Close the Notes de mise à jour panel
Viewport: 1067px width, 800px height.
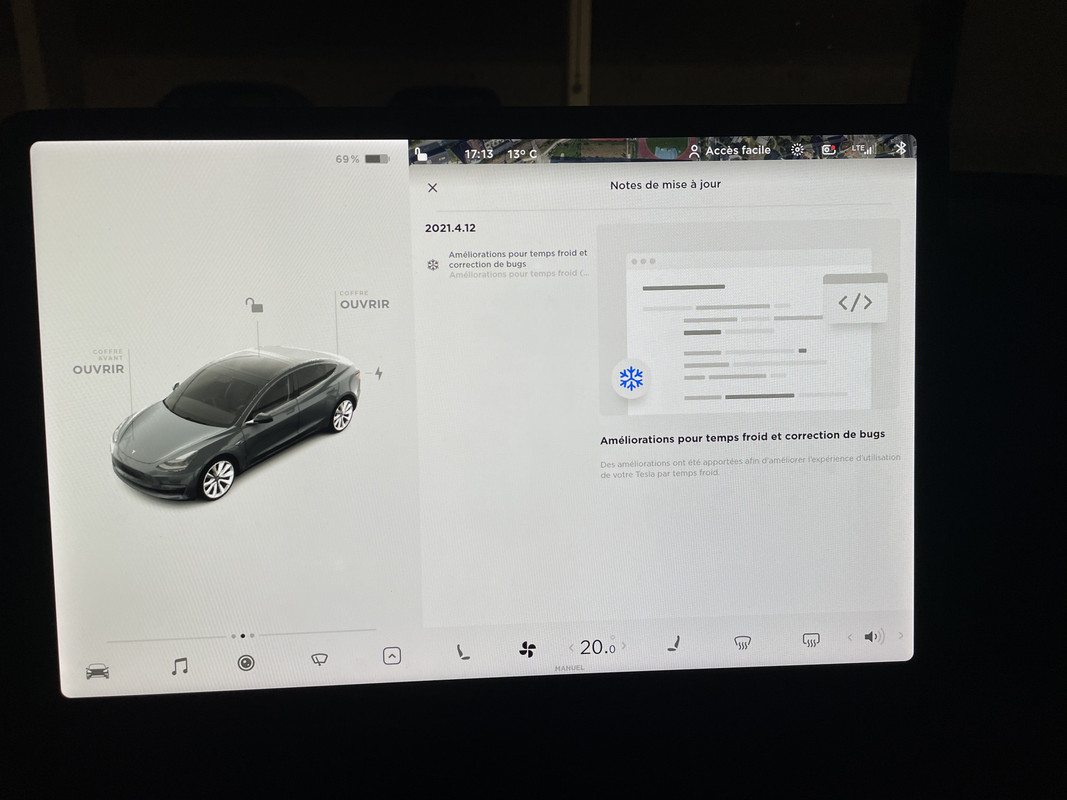click(432, 188)
